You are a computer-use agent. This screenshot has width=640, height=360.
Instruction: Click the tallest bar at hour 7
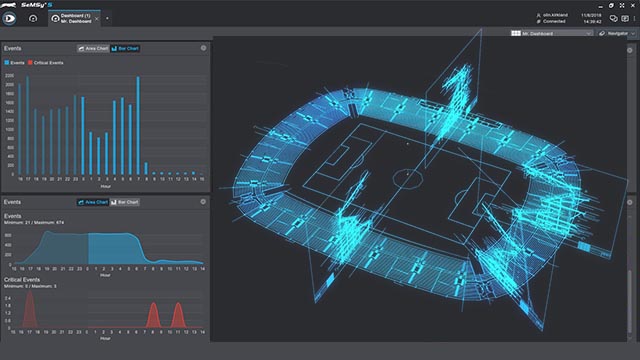click(x=138, y=126)
